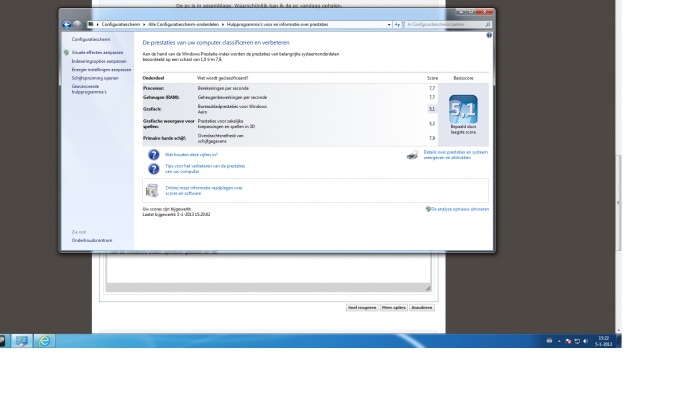
Task: Open the address bar history dropdown arrow
Action: 389,25
